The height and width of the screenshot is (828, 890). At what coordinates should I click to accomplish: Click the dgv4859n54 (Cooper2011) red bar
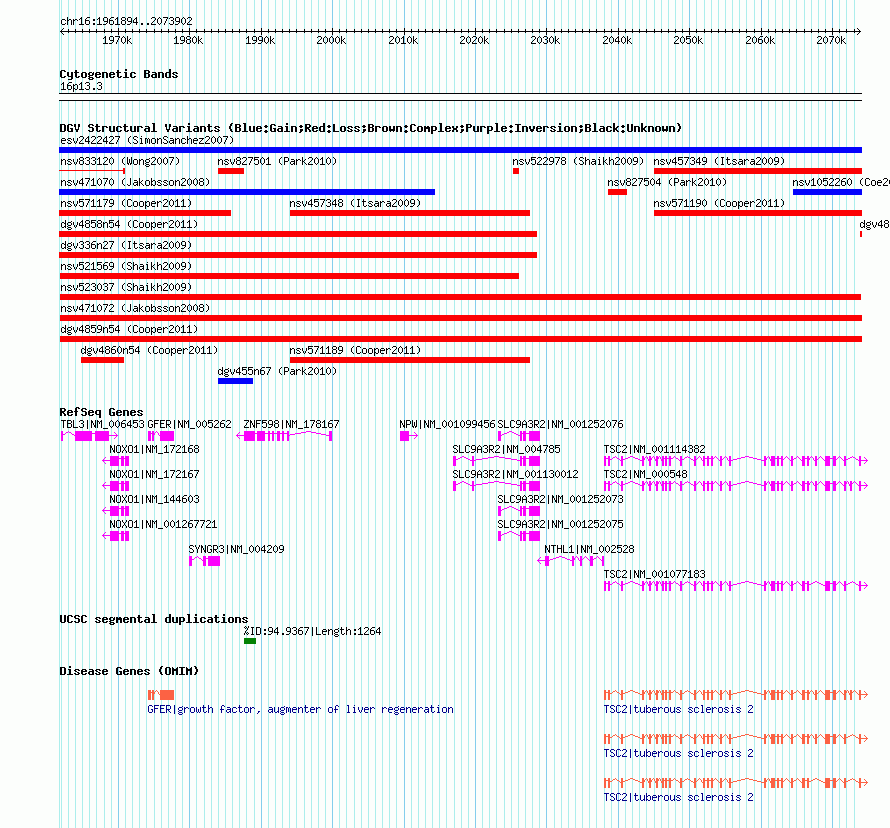click(x=460, y=339)
